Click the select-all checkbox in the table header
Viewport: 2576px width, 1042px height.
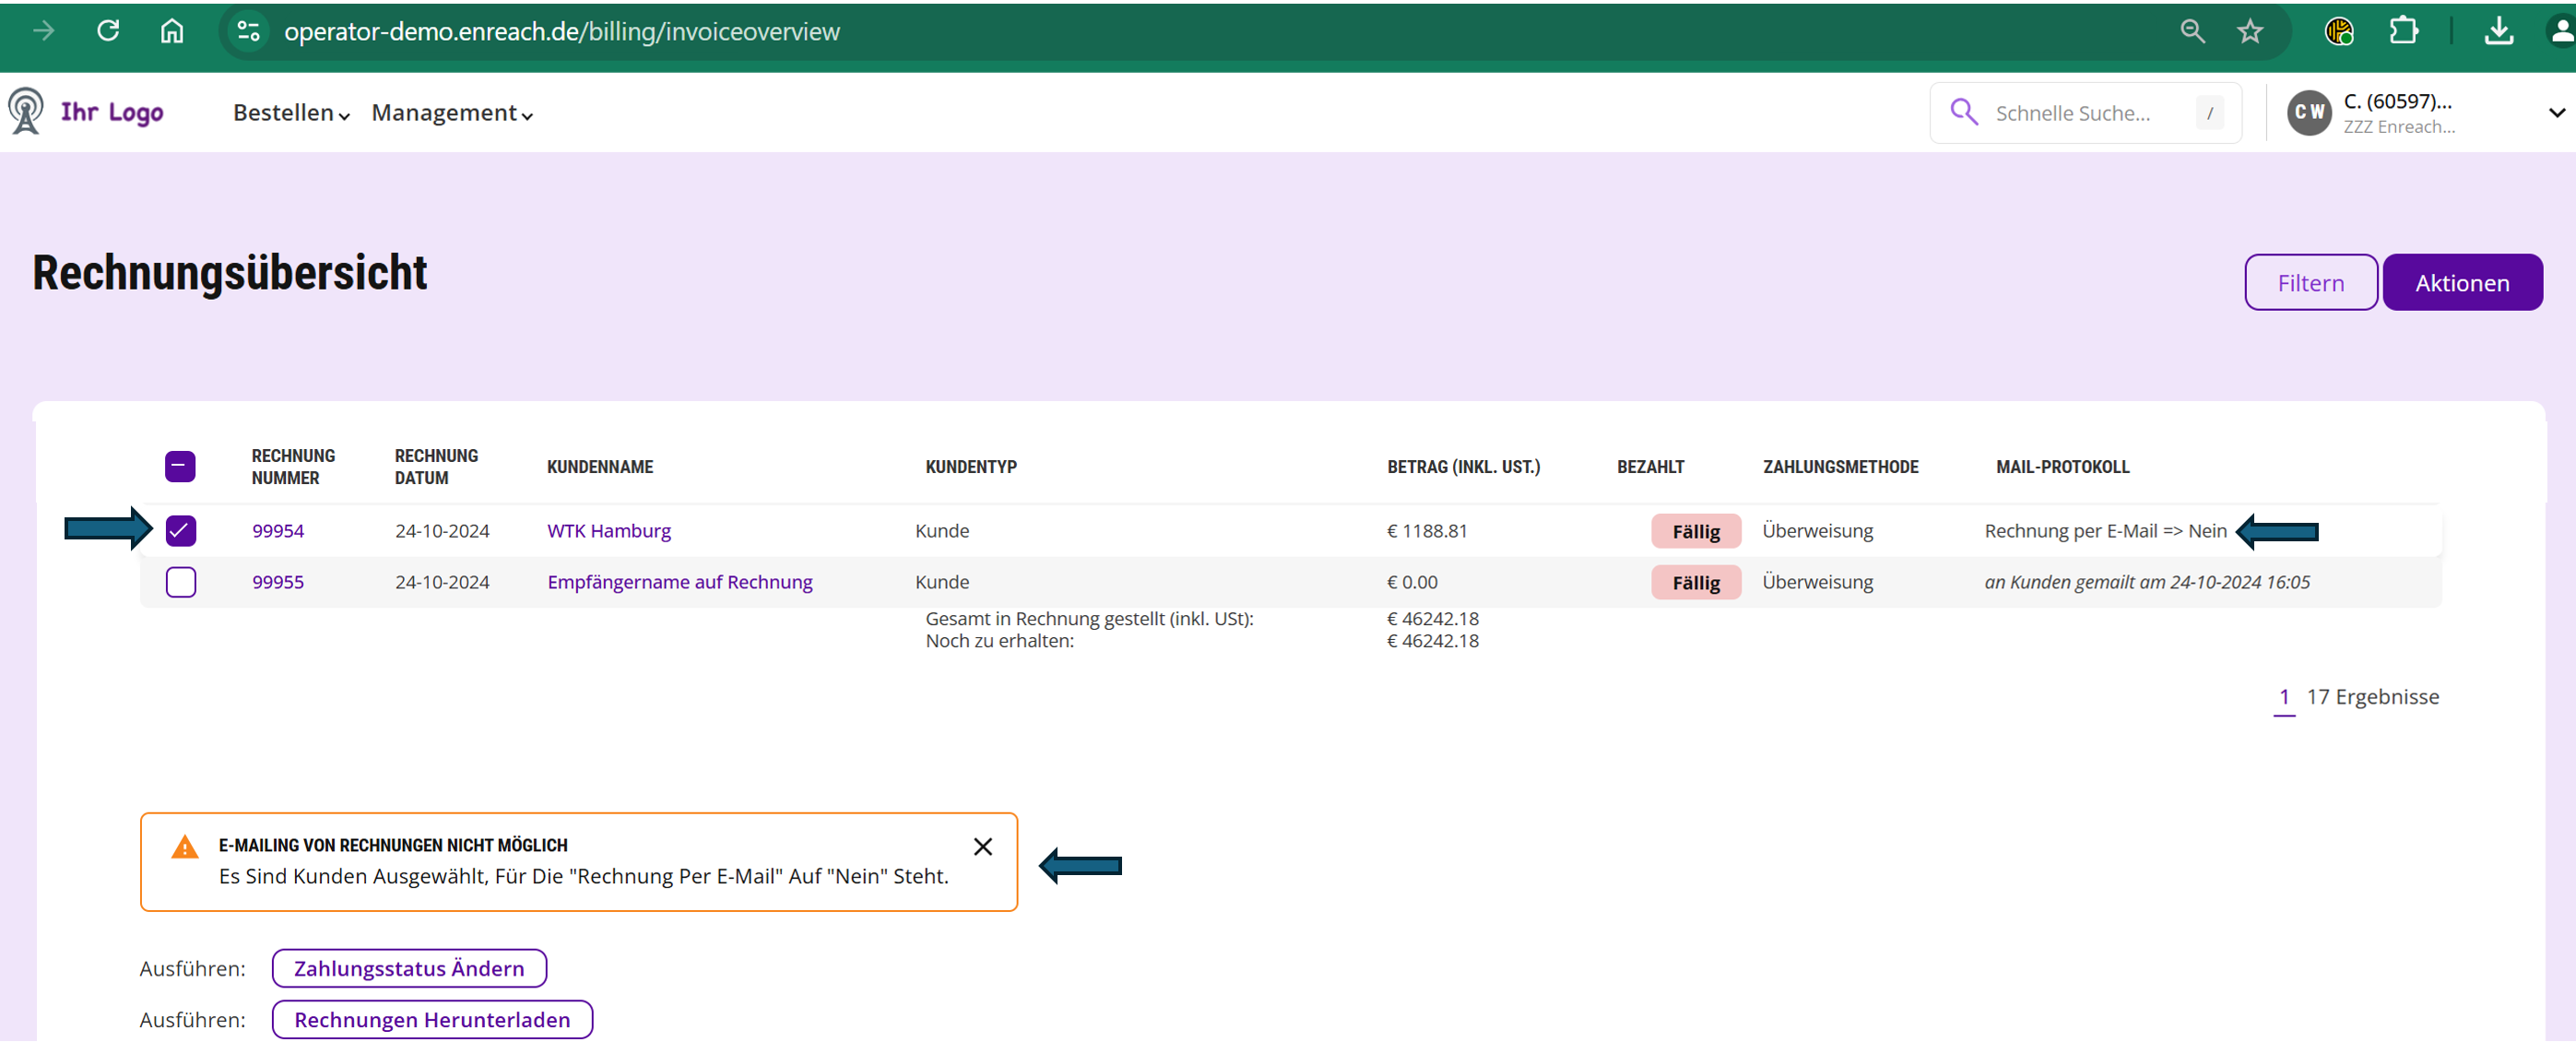click(180, 466)
